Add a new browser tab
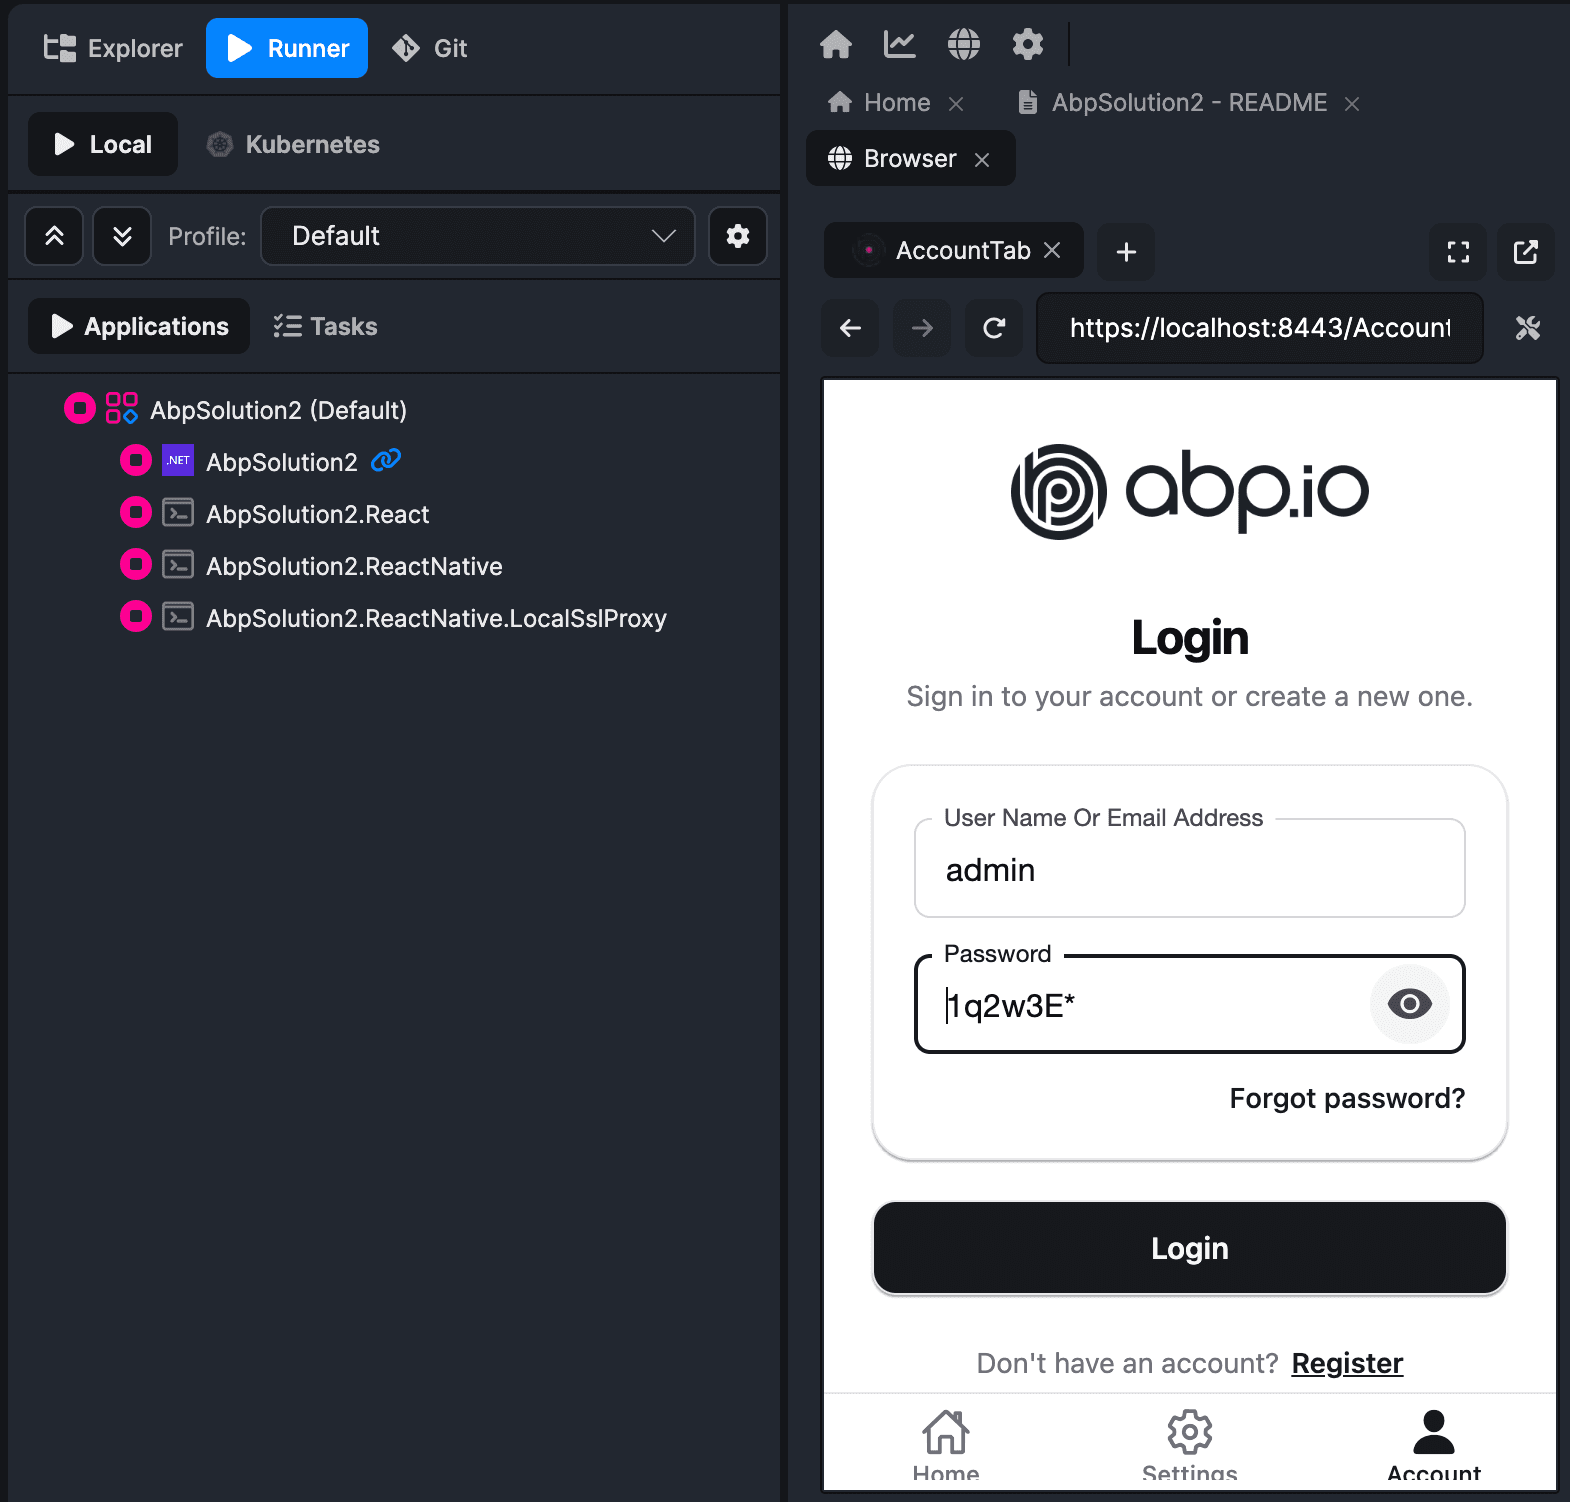The image size is (1570, 1502). point(1126,251)
